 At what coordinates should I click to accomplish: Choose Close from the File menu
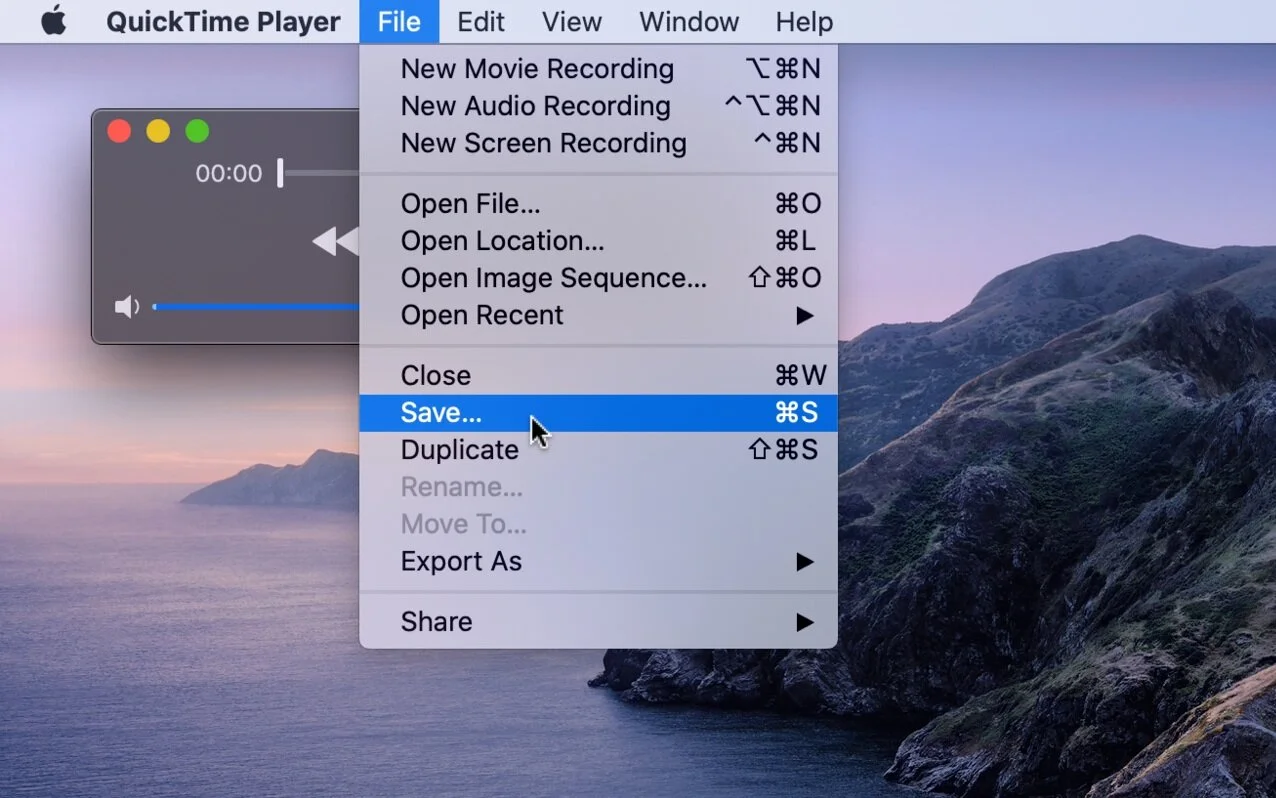point(598,376)
